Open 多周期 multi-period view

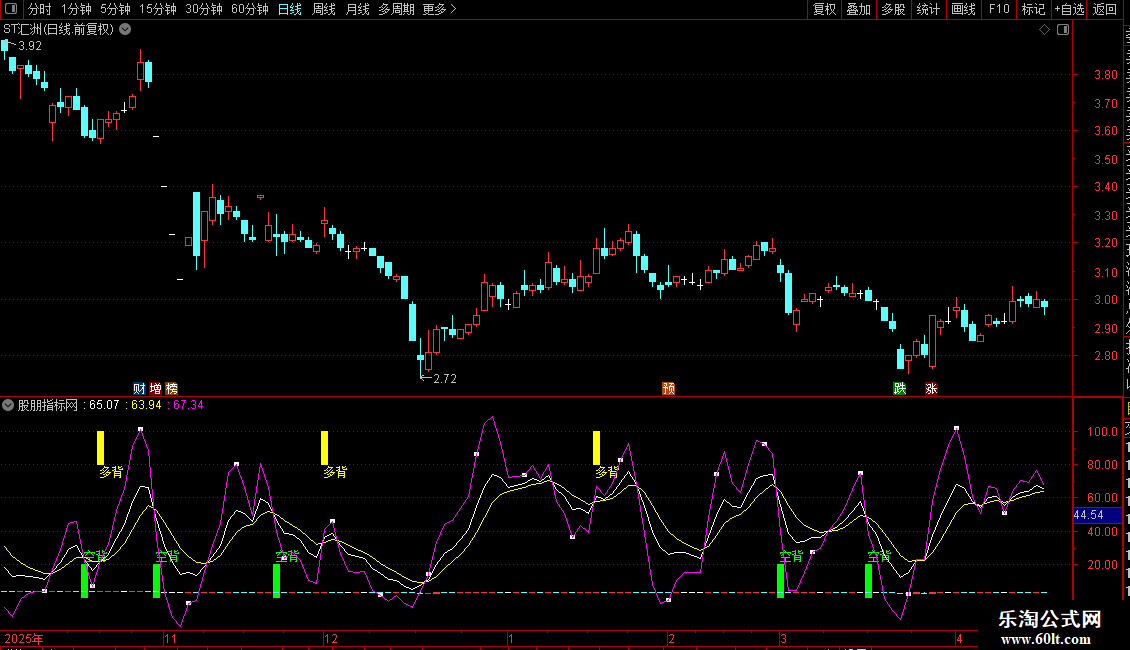click(396, 9)
